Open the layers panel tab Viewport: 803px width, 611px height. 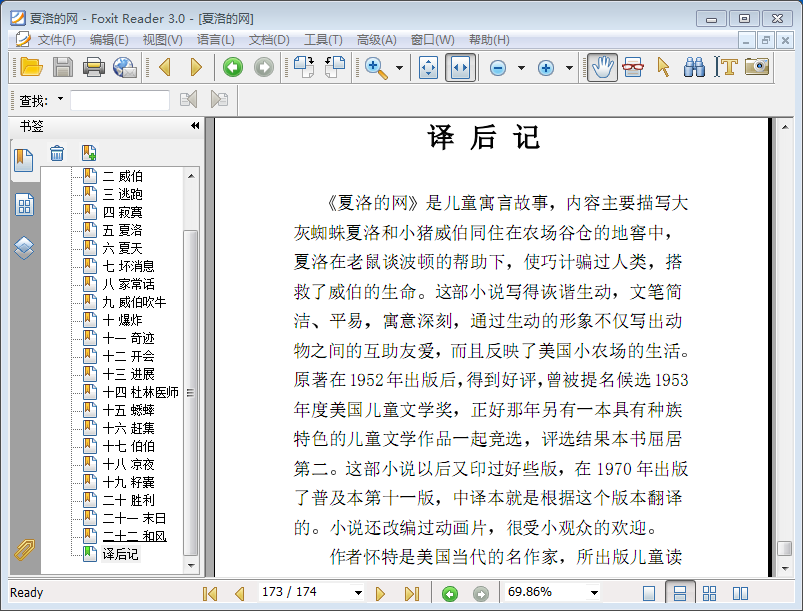(x=24, y=248)
